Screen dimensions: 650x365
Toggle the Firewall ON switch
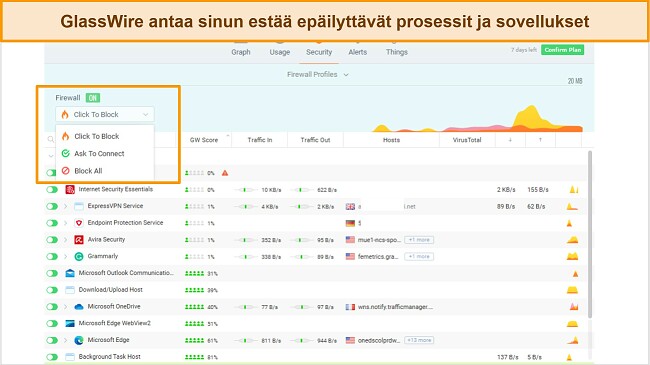93,98
